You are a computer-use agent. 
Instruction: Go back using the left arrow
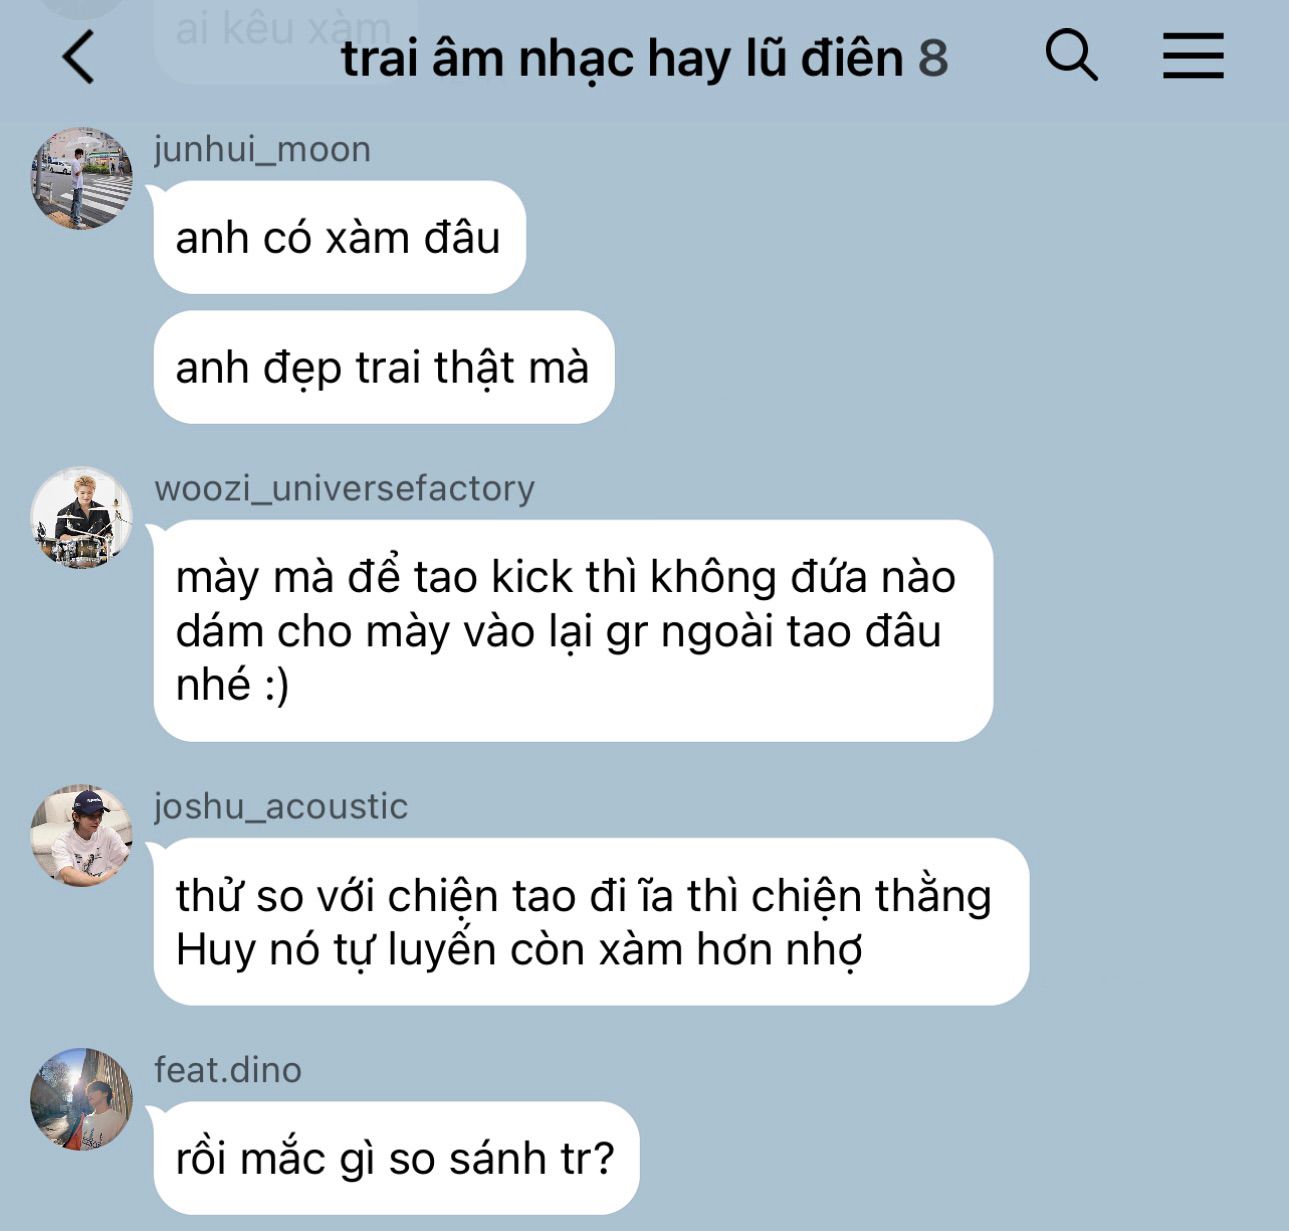[79, 57]
